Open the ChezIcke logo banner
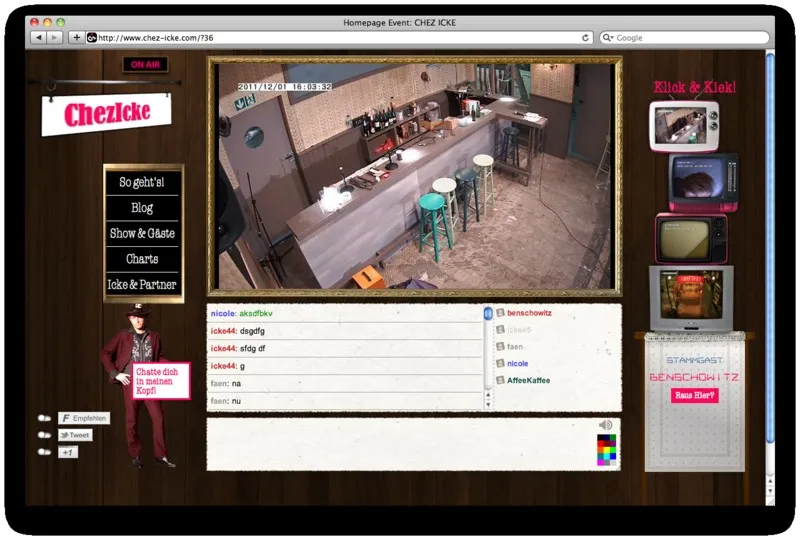 tap(106, 114)
